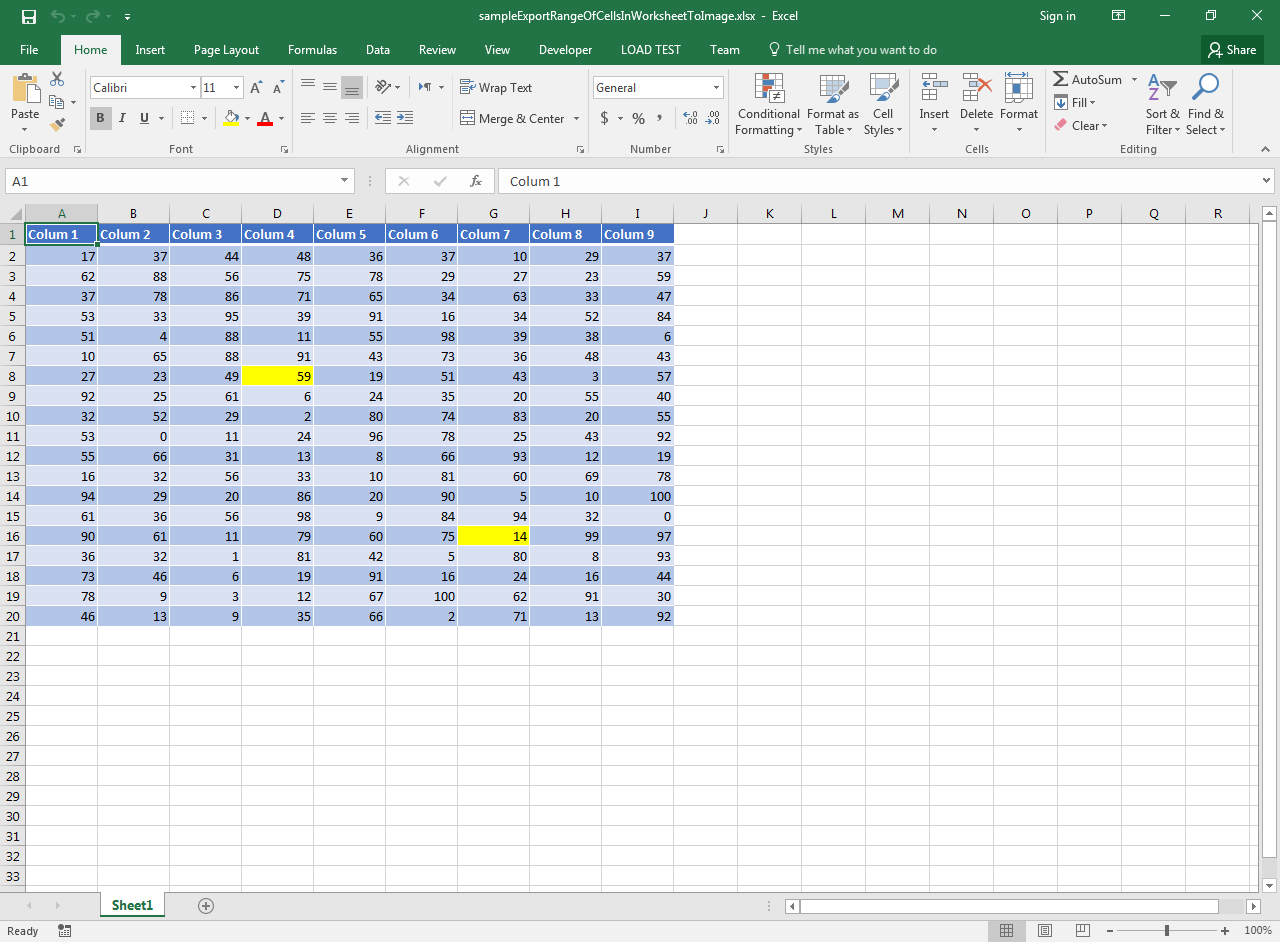The image size is (1280, 942).
Task: Click the Format Painter brush icon
Action: click(57, 125)
